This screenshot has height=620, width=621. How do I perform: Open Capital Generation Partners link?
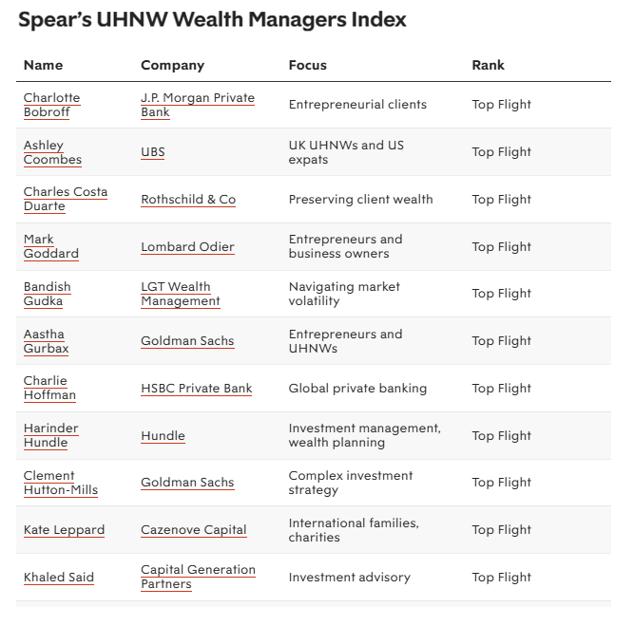coord(198,577)
